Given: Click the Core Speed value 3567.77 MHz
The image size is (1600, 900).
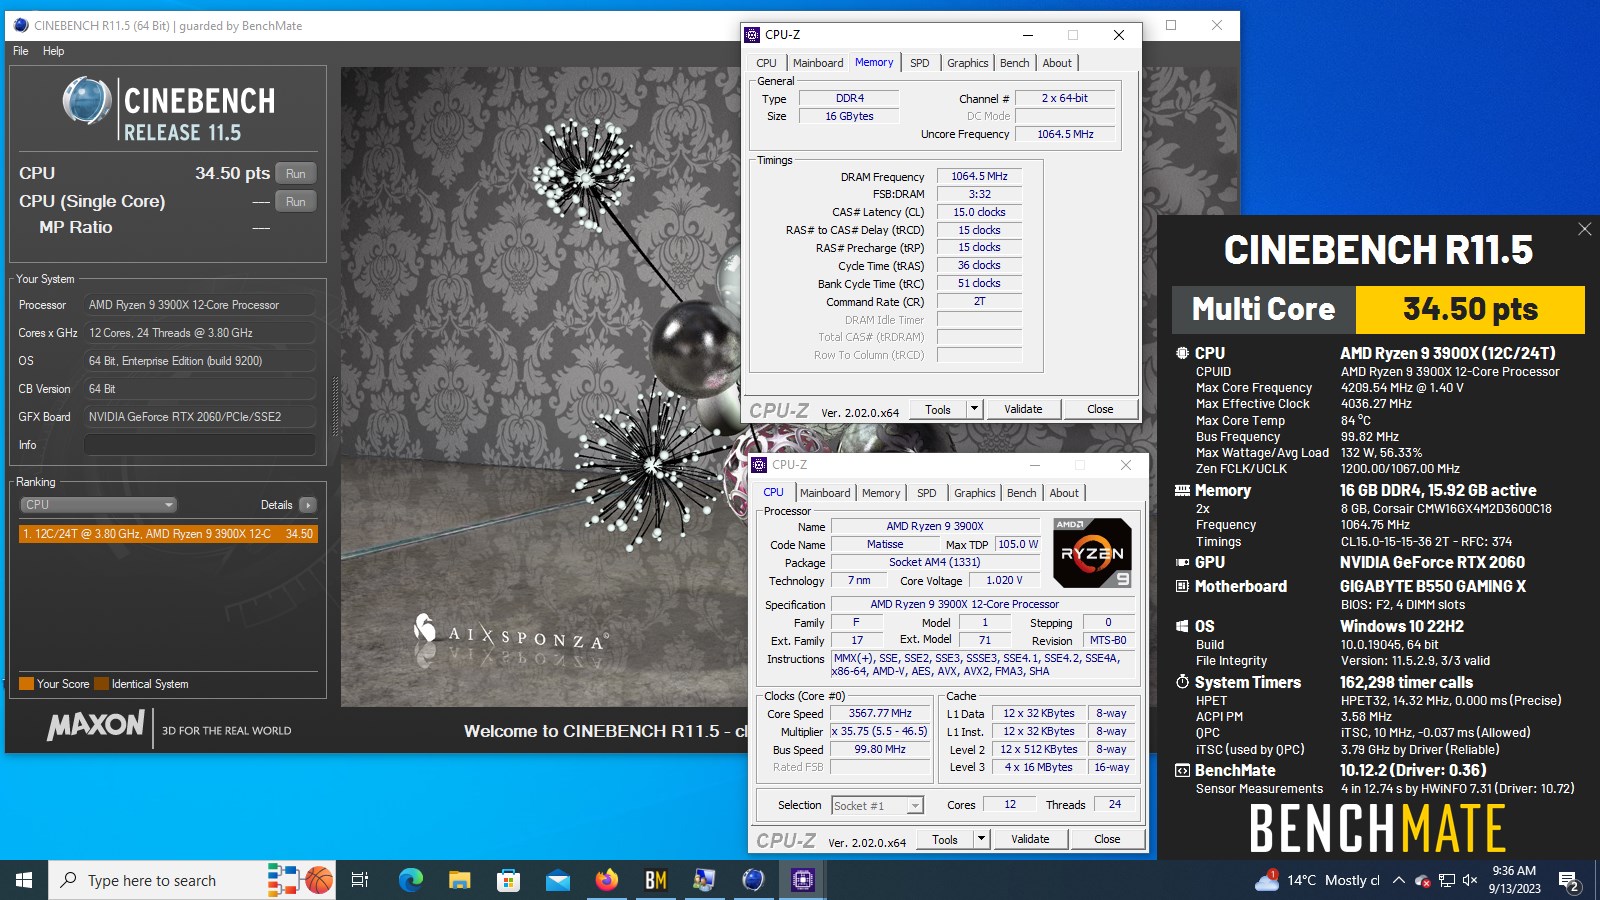Looking at the screenshot, I should [x=880, y=713].
